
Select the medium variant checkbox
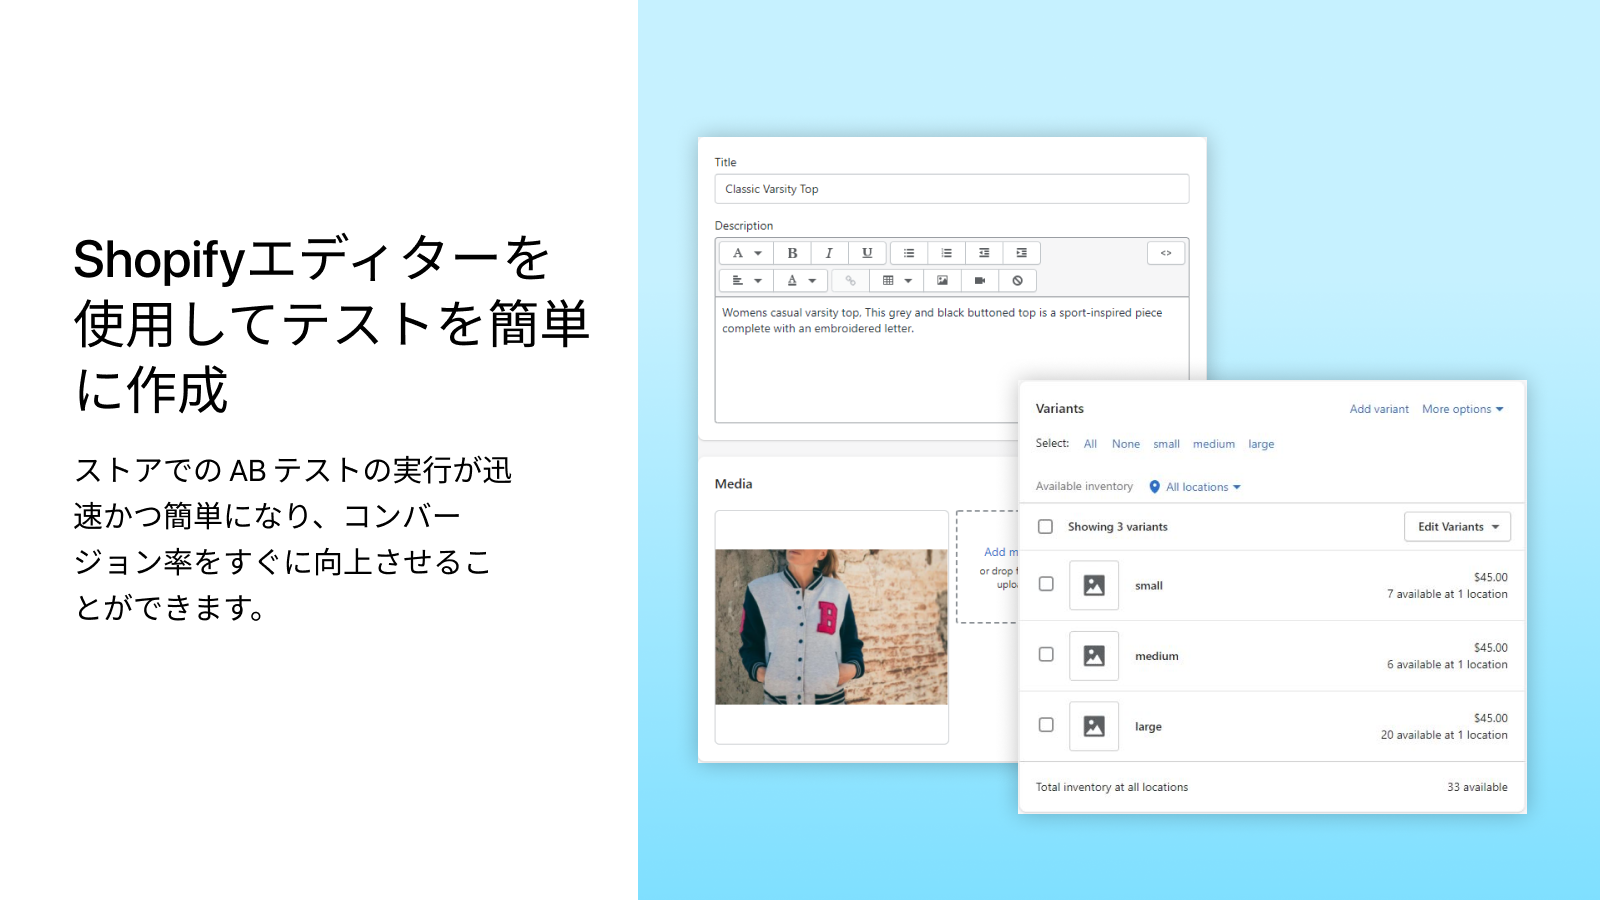click(x=1046, y=654)
